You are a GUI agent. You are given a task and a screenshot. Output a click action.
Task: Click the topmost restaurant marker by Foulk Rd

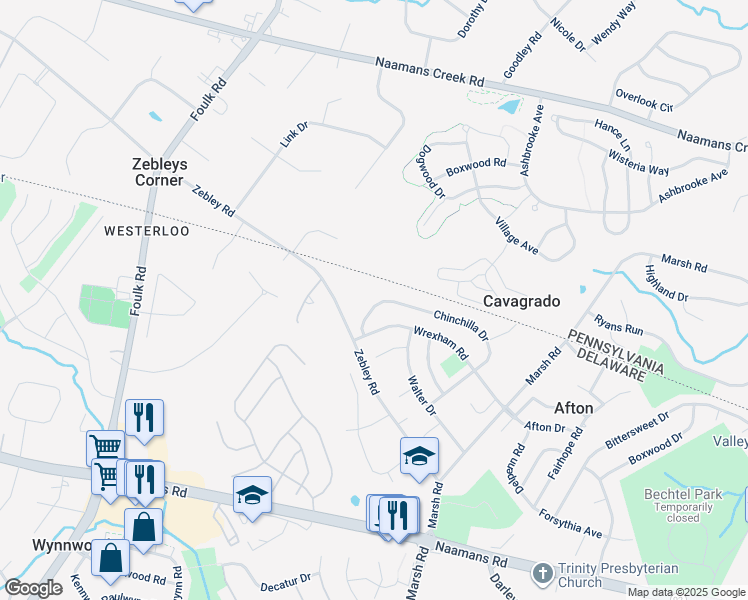pos(144,420)
